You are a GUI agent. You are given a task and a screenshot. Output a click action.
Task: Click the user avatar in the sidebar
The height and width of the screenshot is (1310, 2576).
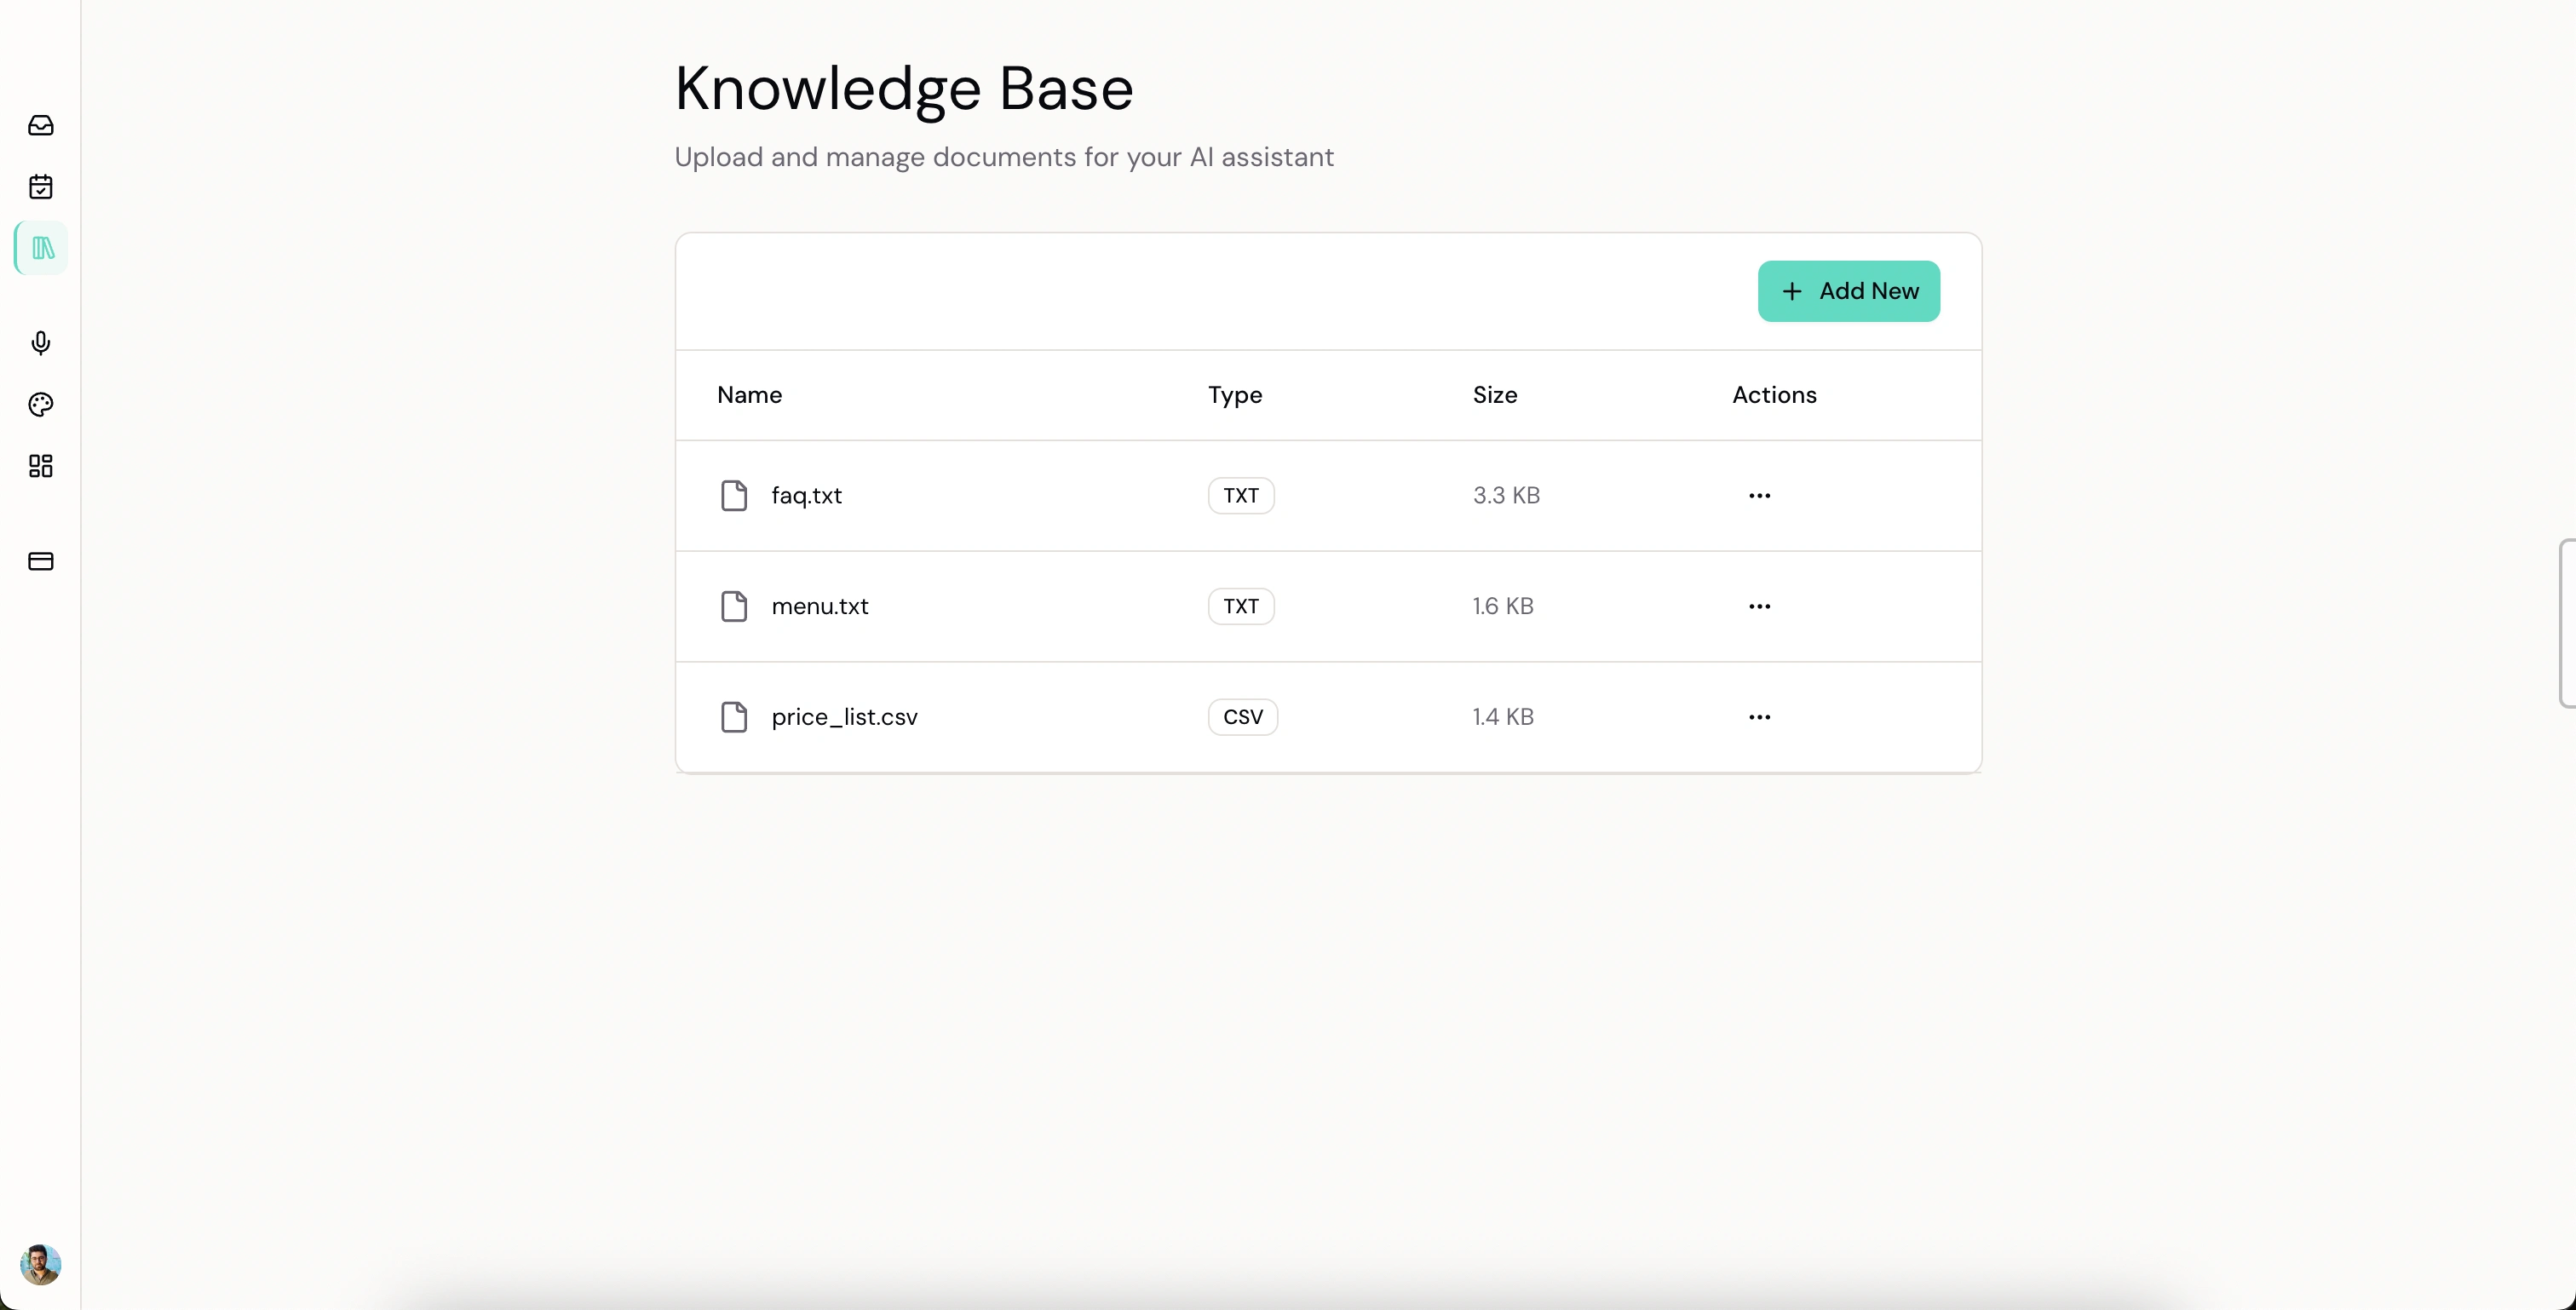[41, 1264]
